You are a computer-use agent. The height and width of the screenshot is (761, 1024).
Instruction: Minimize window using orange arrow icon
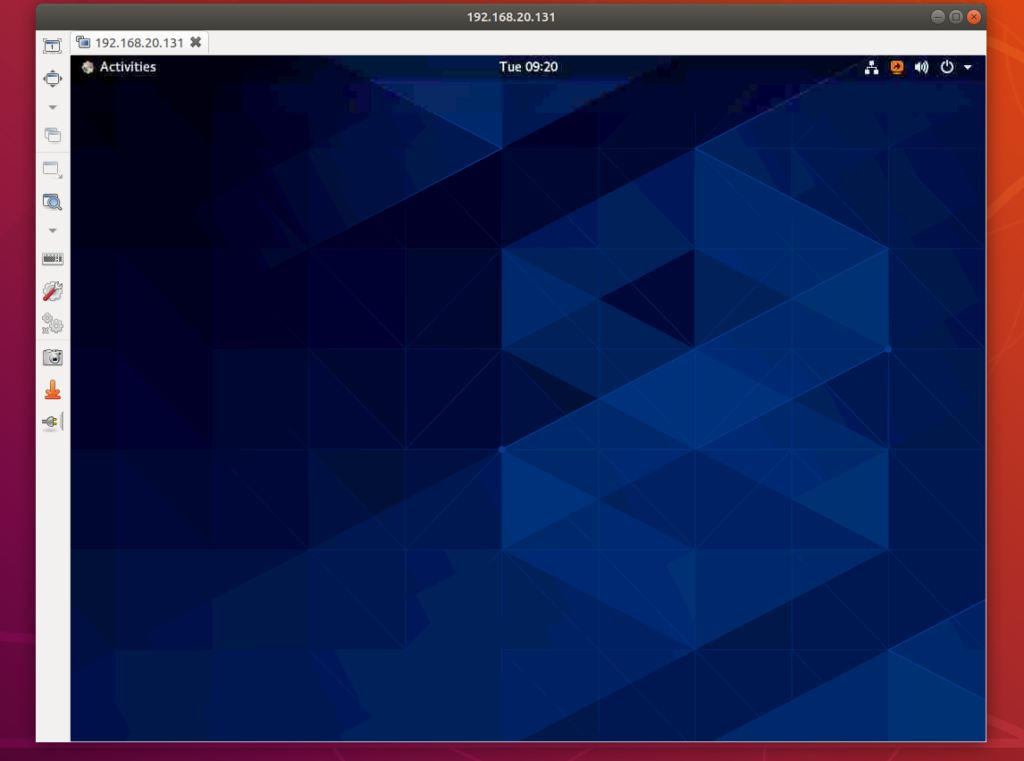tap(52, 390)
